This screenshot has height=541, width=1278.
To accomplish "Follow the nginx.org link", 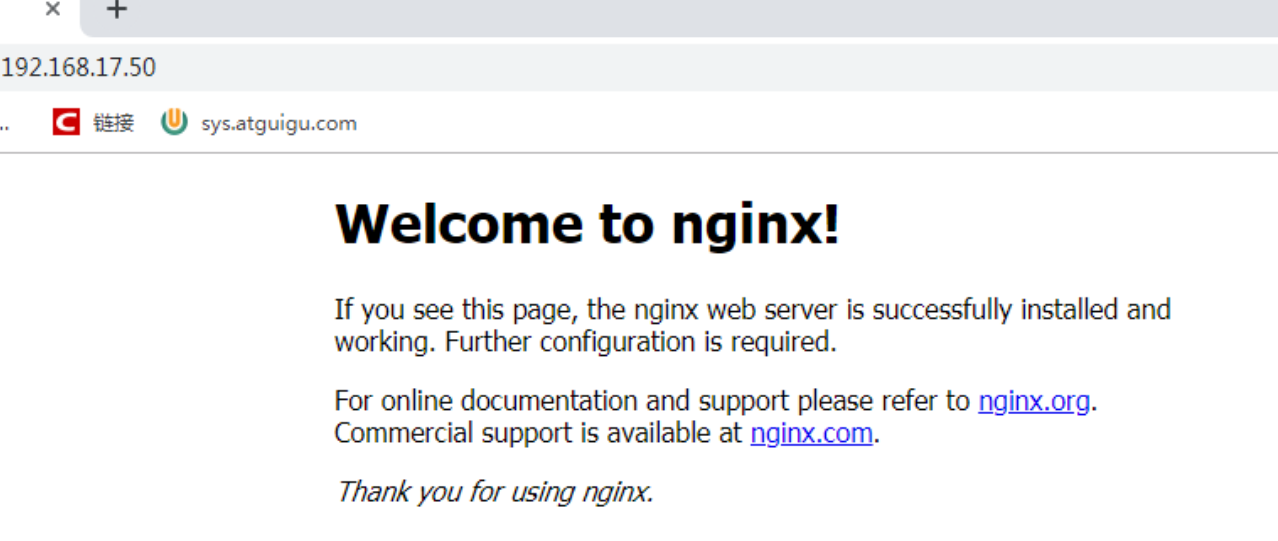I will [x=1034, y=401].
